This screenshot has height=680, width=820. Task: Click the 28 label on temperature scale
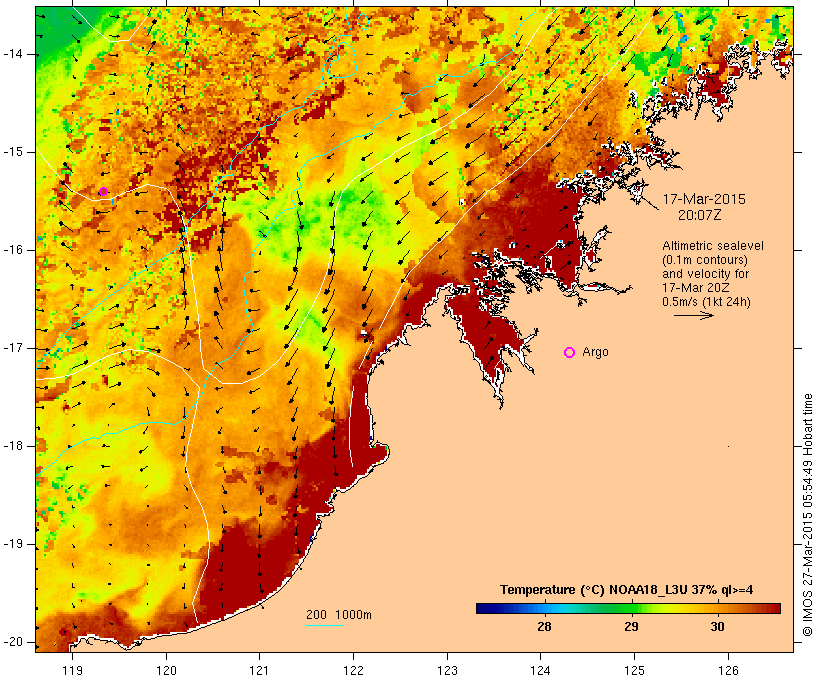544,626
